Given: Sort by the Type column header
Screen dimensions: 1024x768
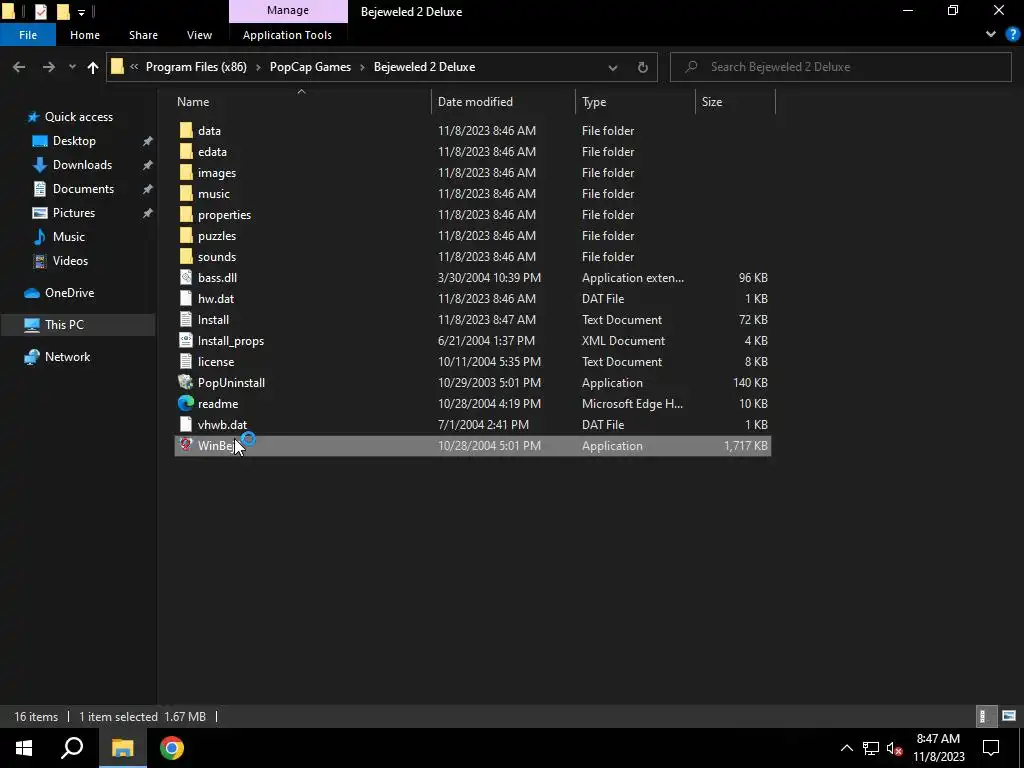Looking at the screenshot, I should click(x=635, y=102).
